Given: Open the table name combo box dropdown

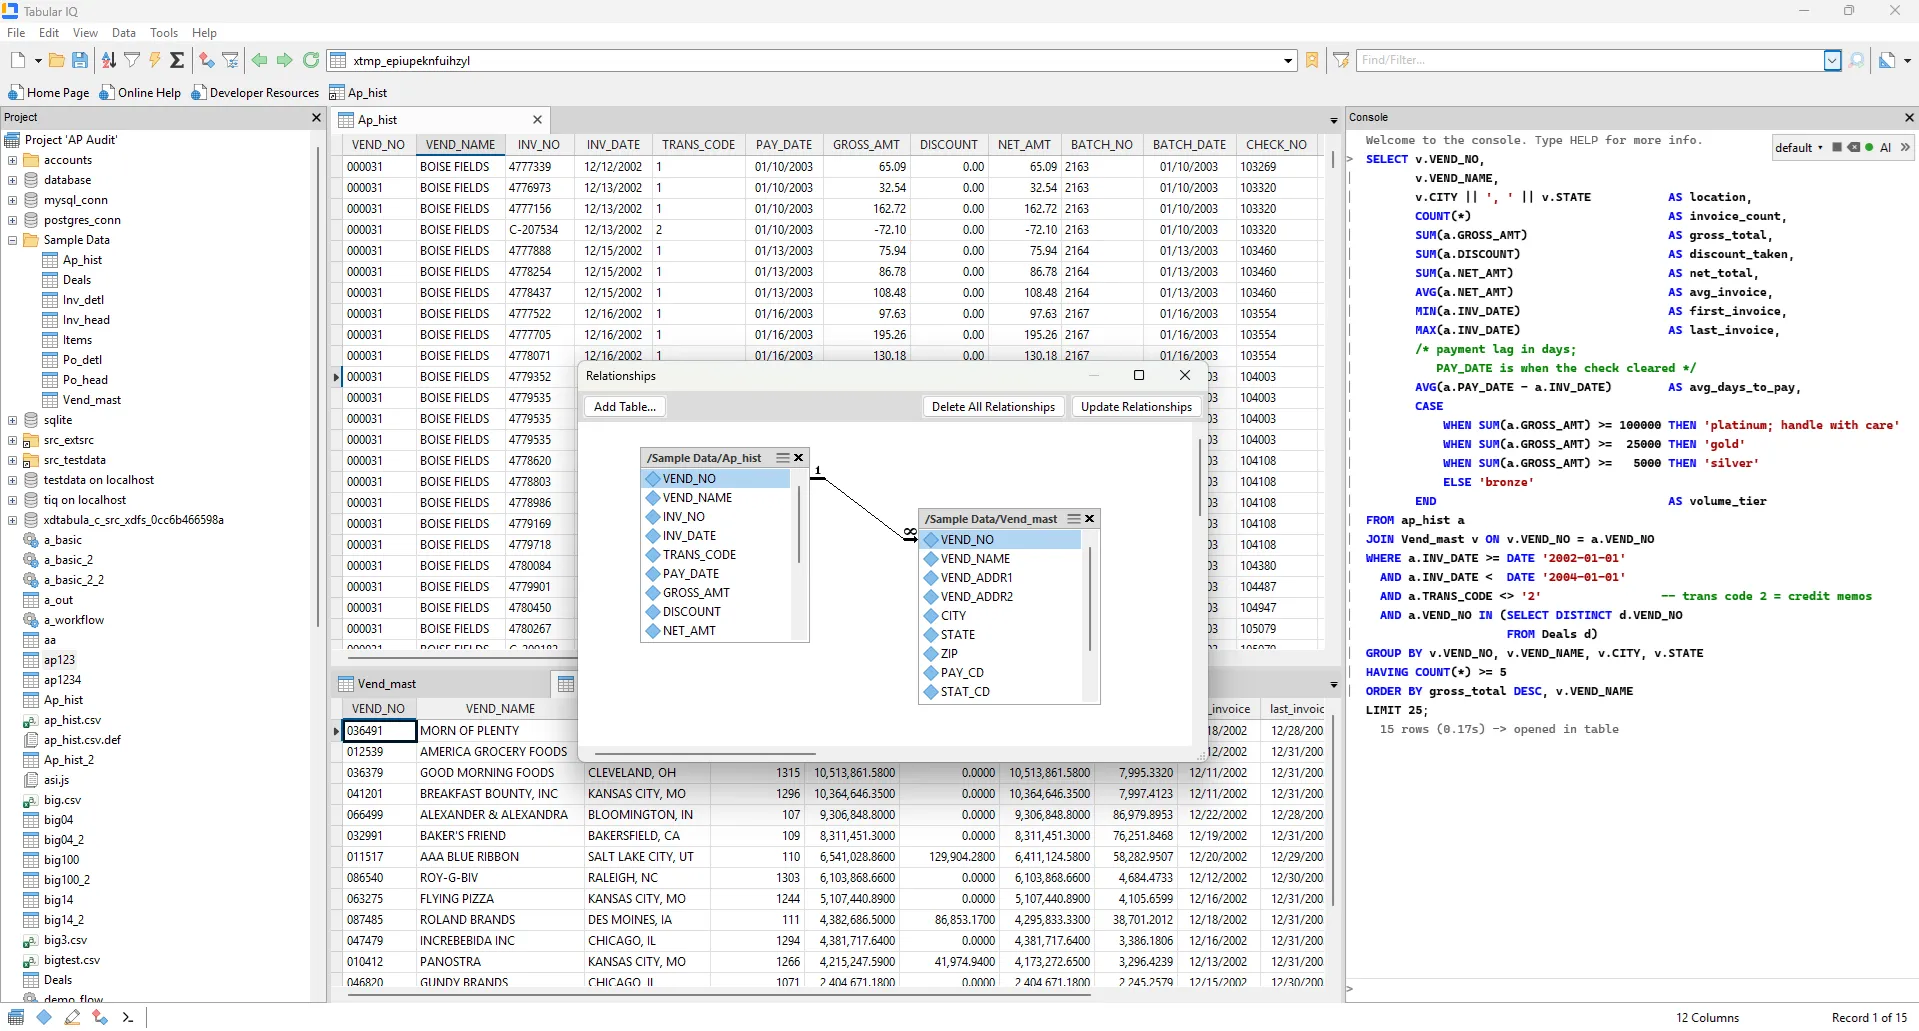Looking at the screenshot, I should coord(1288,61).
